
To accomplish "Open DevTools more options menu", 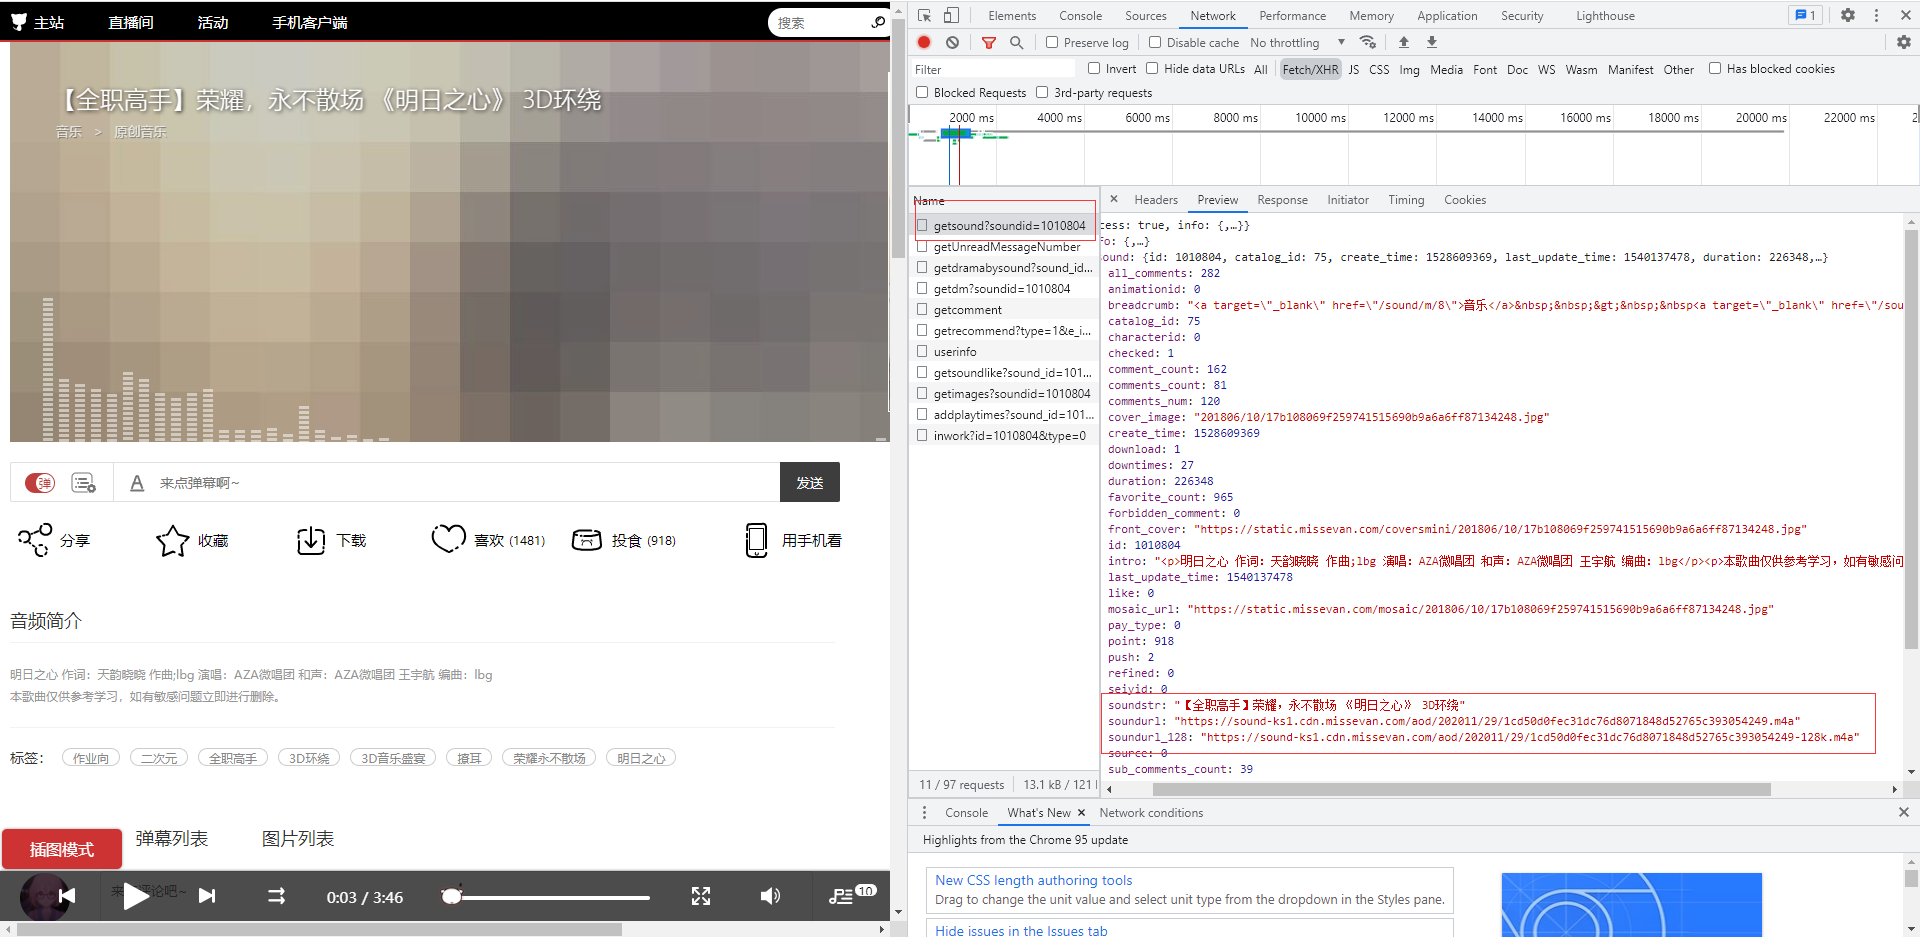I will pyautogui.click(x=1877, y=15).
